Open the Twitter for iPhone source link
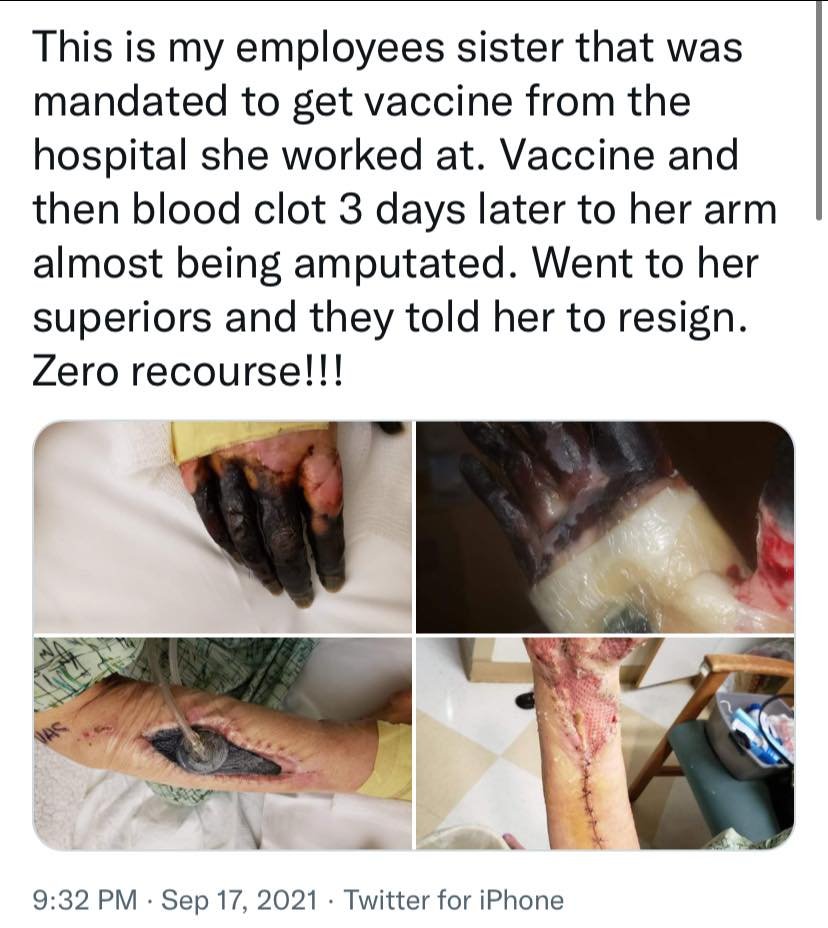828x928 pixels. (x=453, y=900)
